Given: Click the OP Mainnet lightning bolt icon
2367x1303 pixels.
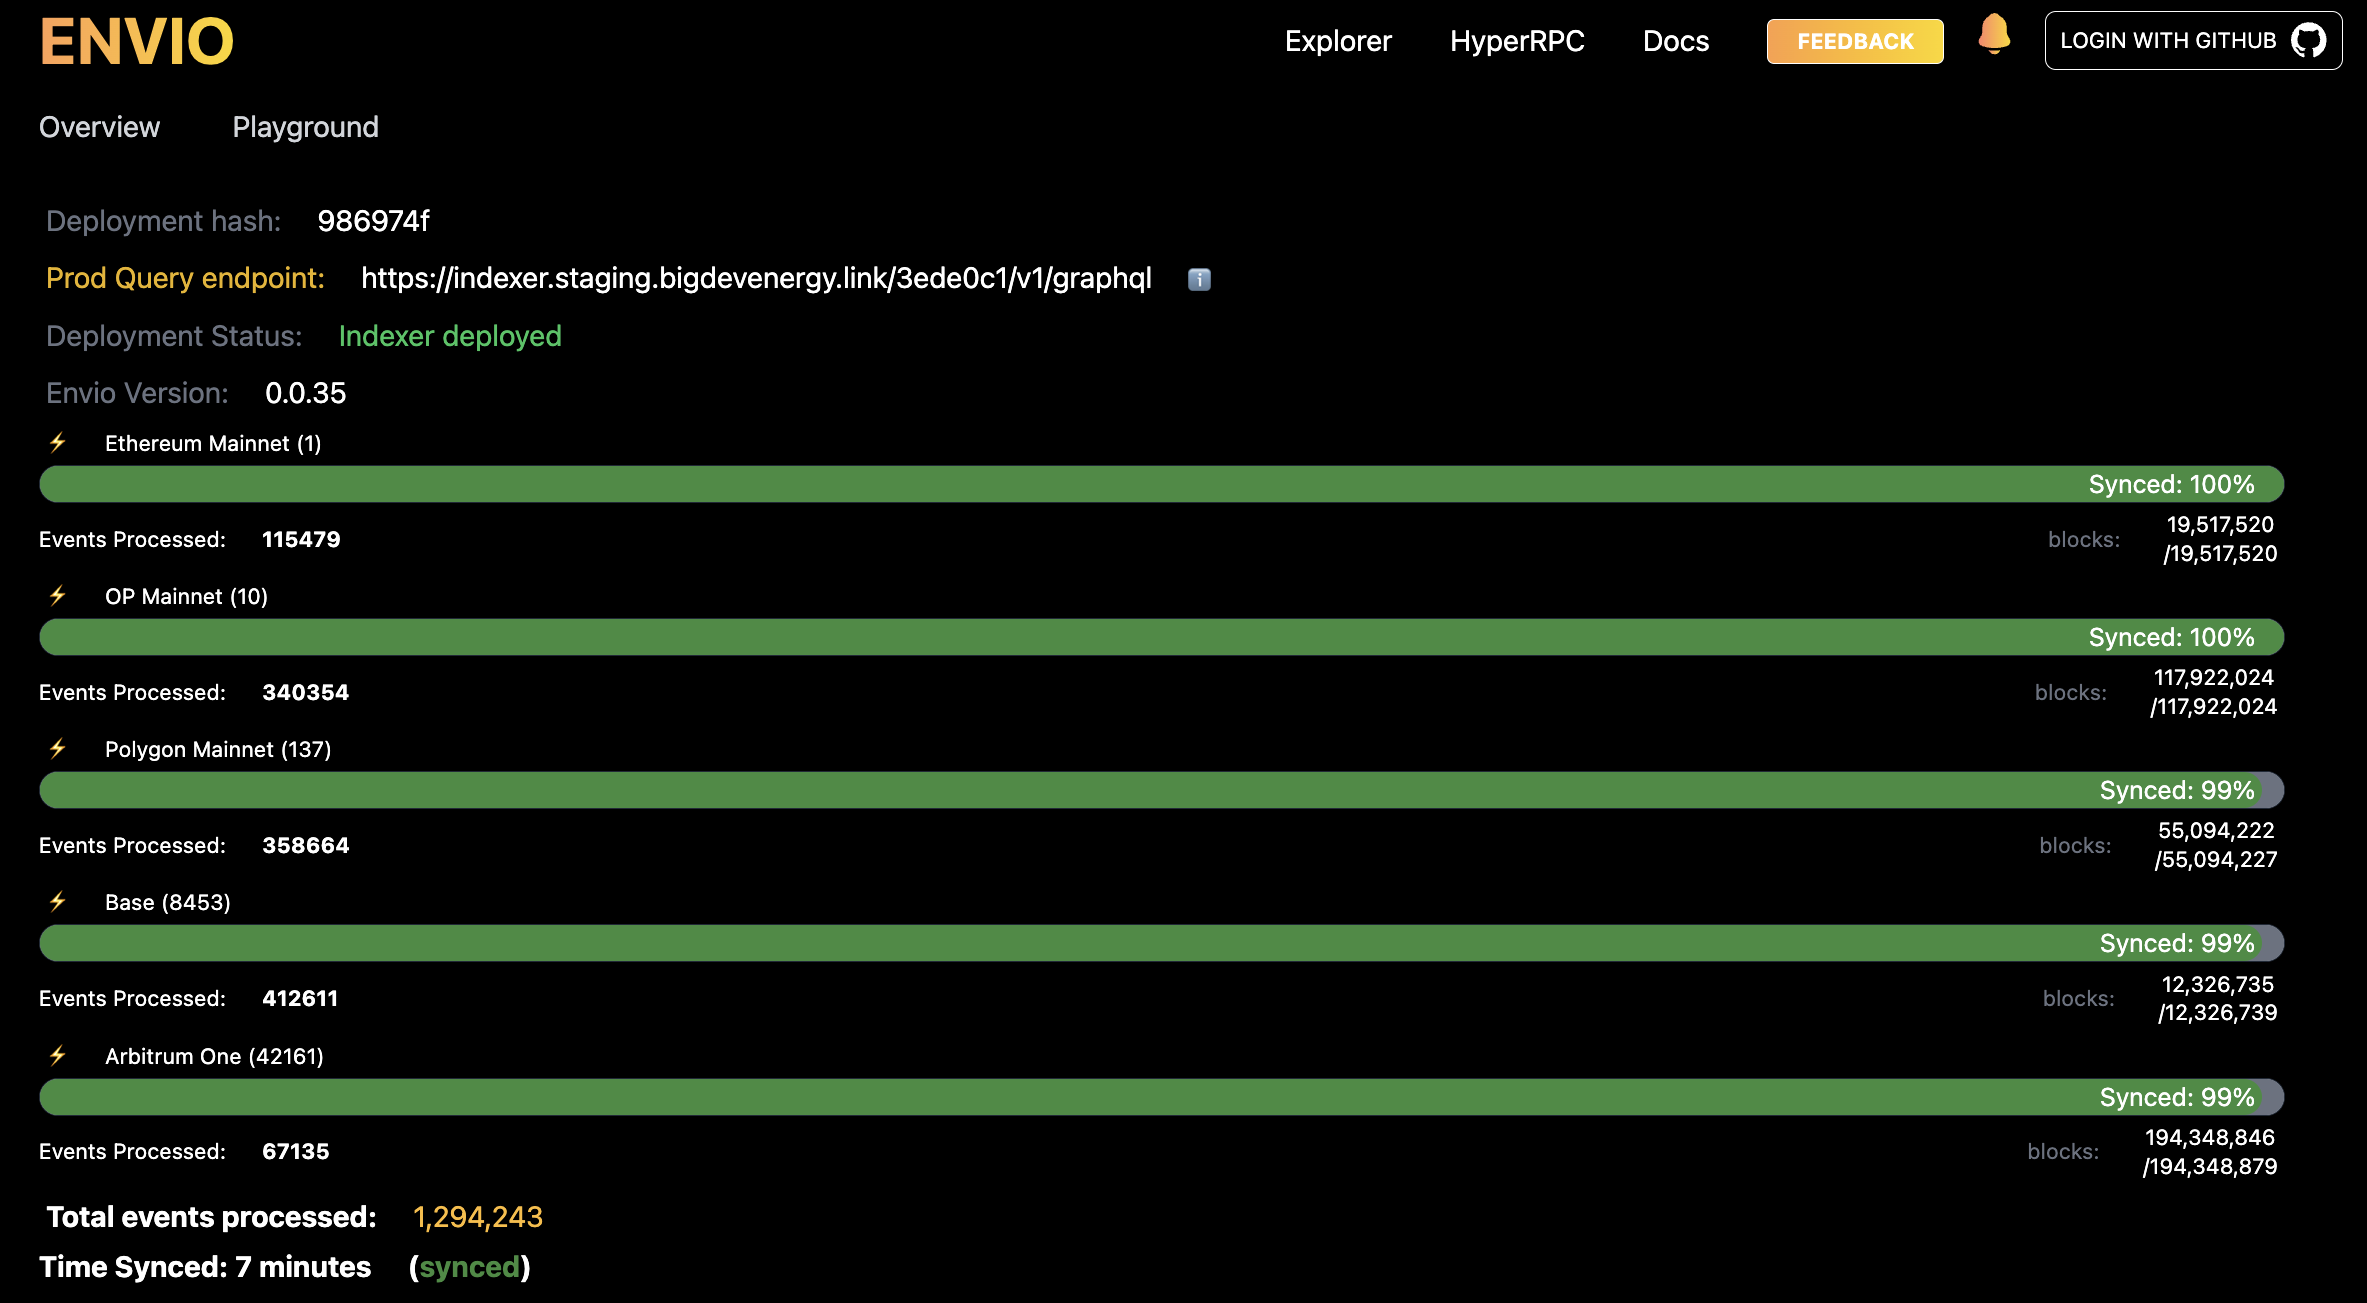Looking at the screenshot, I should tap(57, 596).
